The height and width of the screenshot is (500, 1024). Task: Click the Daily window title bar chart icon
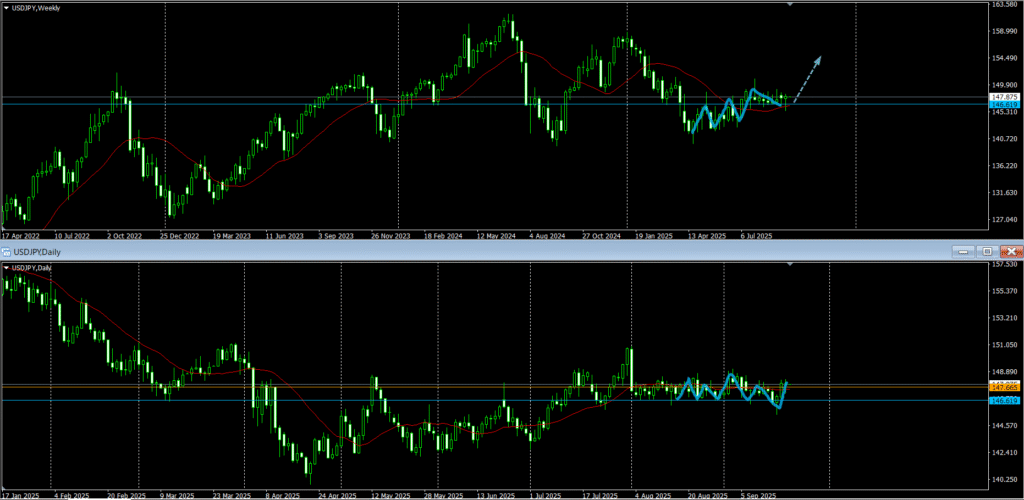[x=7, y=251]
